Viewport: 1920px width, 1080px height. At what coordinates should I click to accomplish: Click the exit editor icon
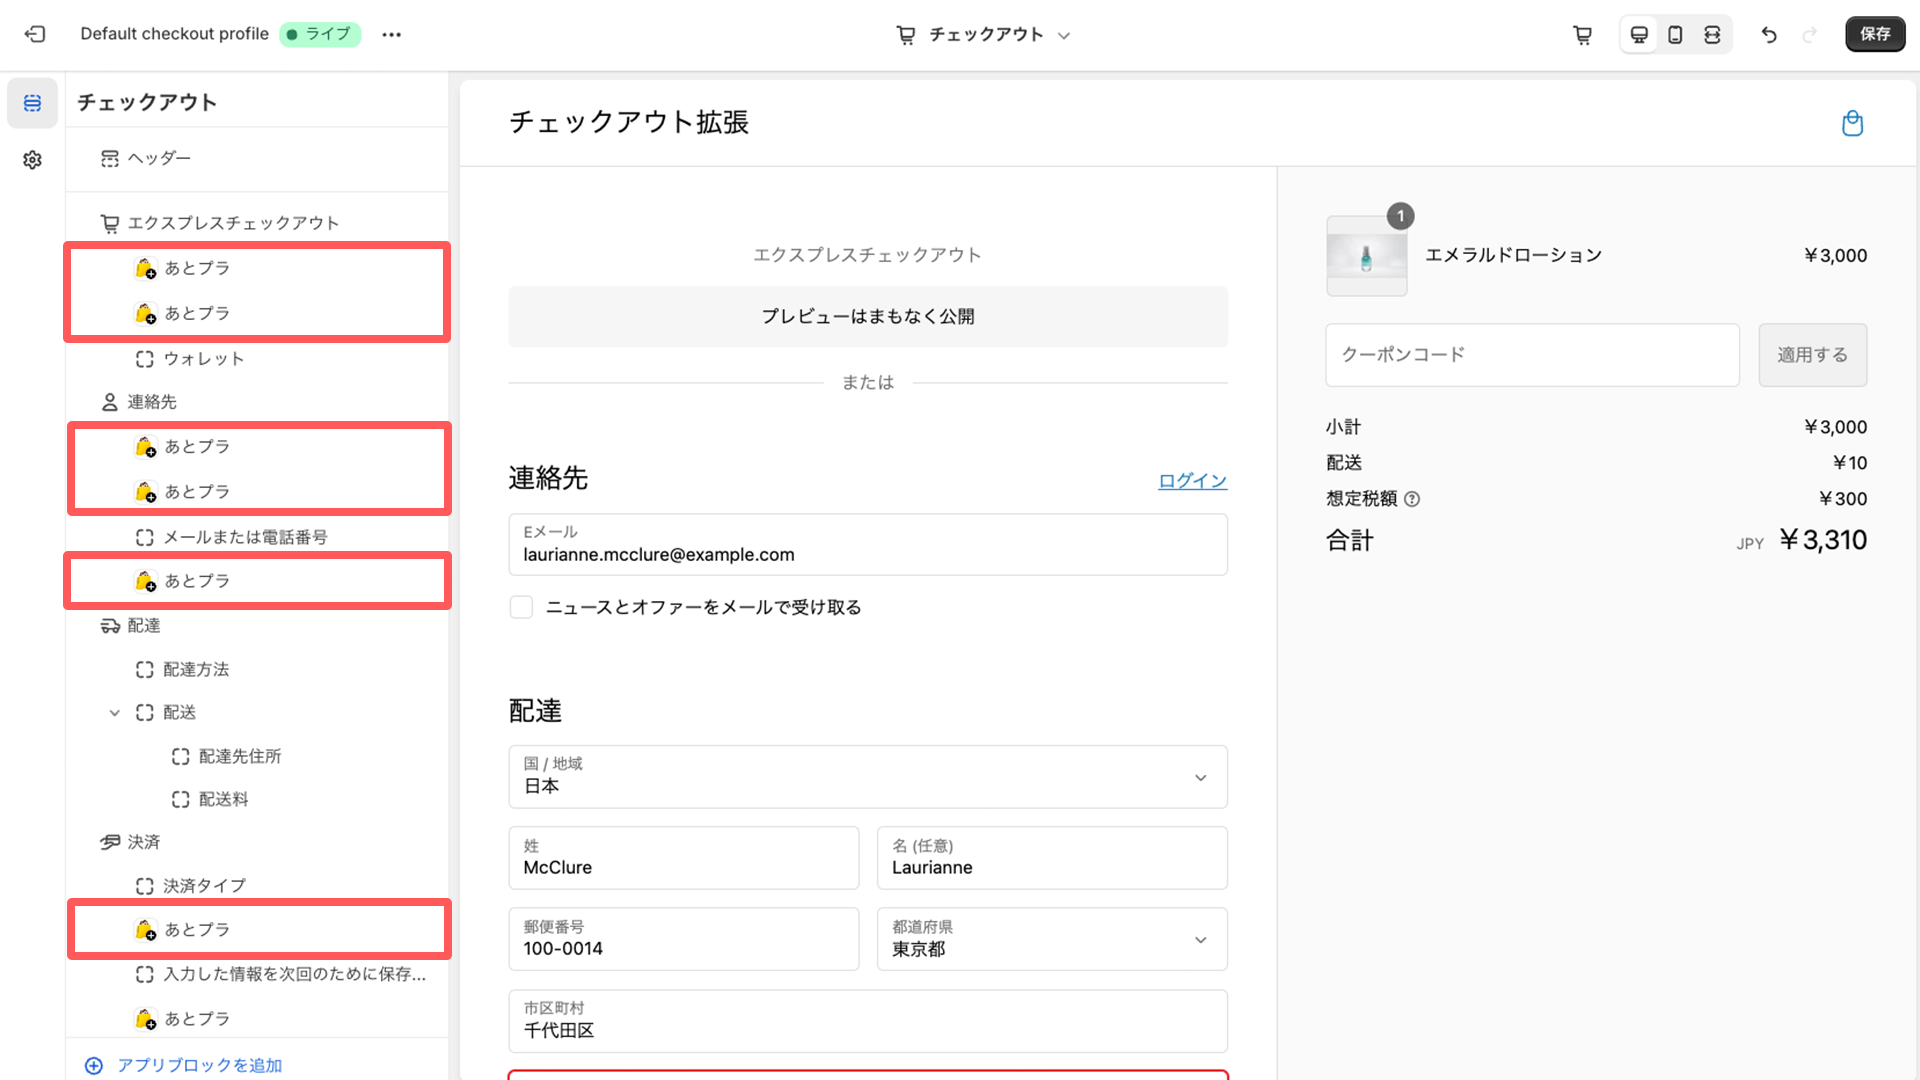click(x=35, y=34)
